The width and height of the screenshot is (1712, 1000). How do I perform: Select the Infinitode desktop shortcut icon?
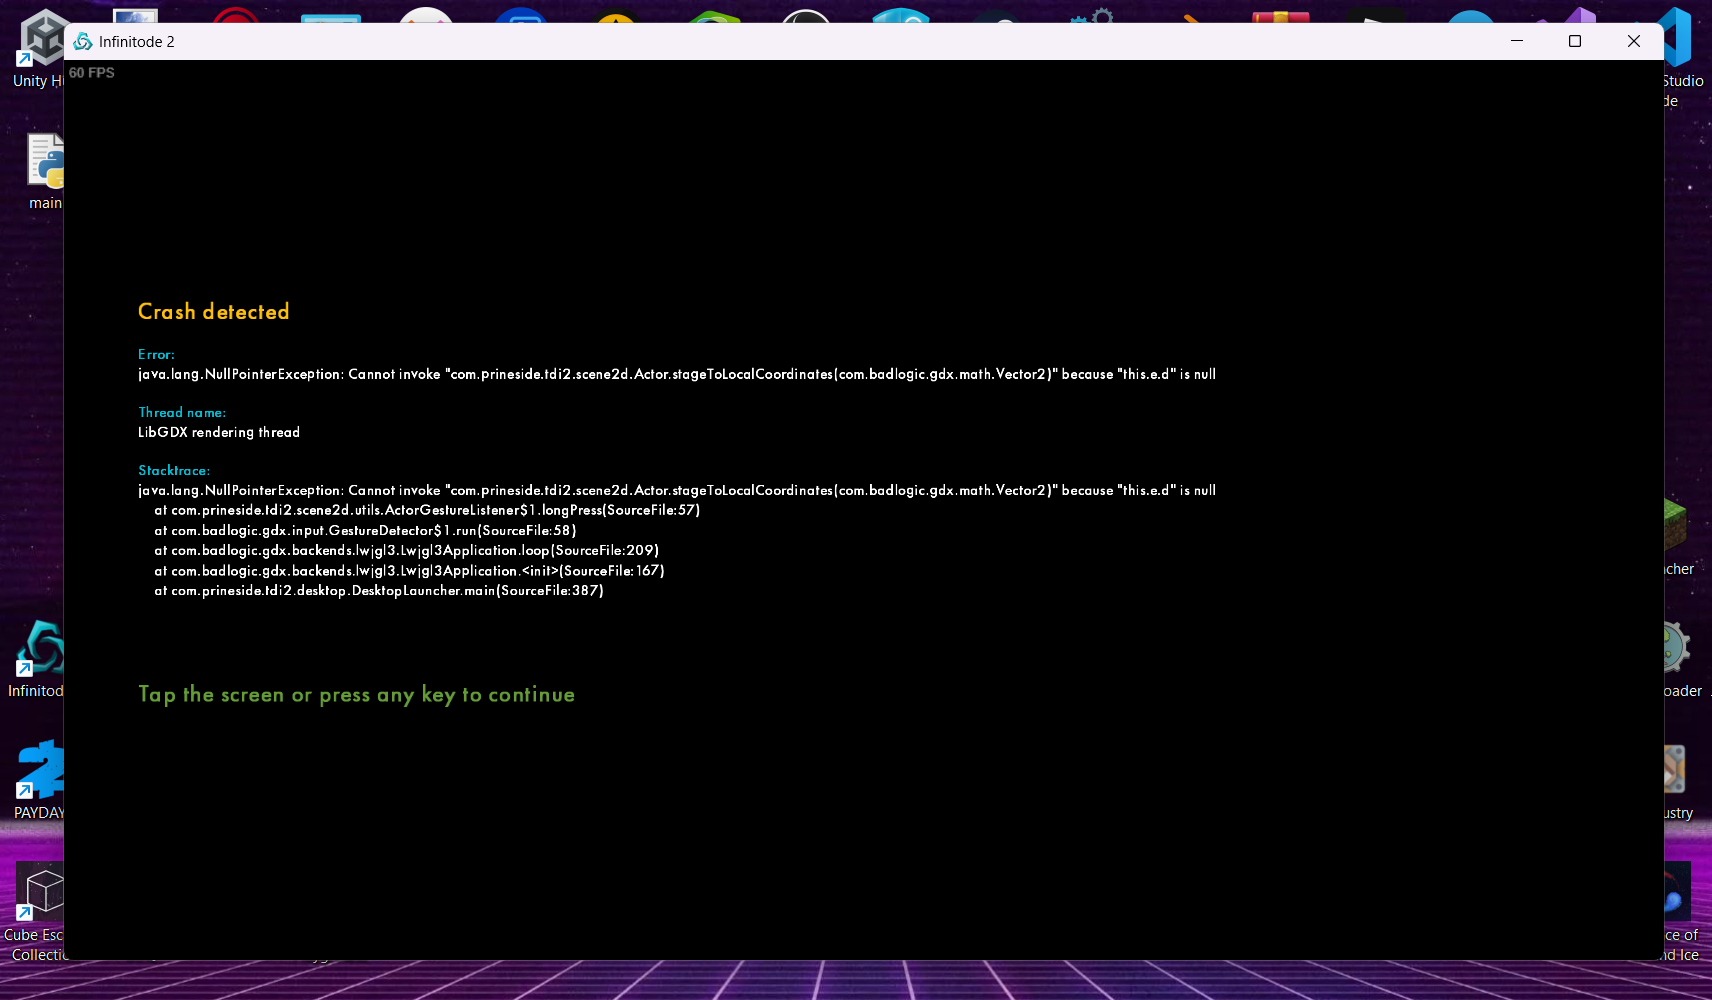(40, 650)
